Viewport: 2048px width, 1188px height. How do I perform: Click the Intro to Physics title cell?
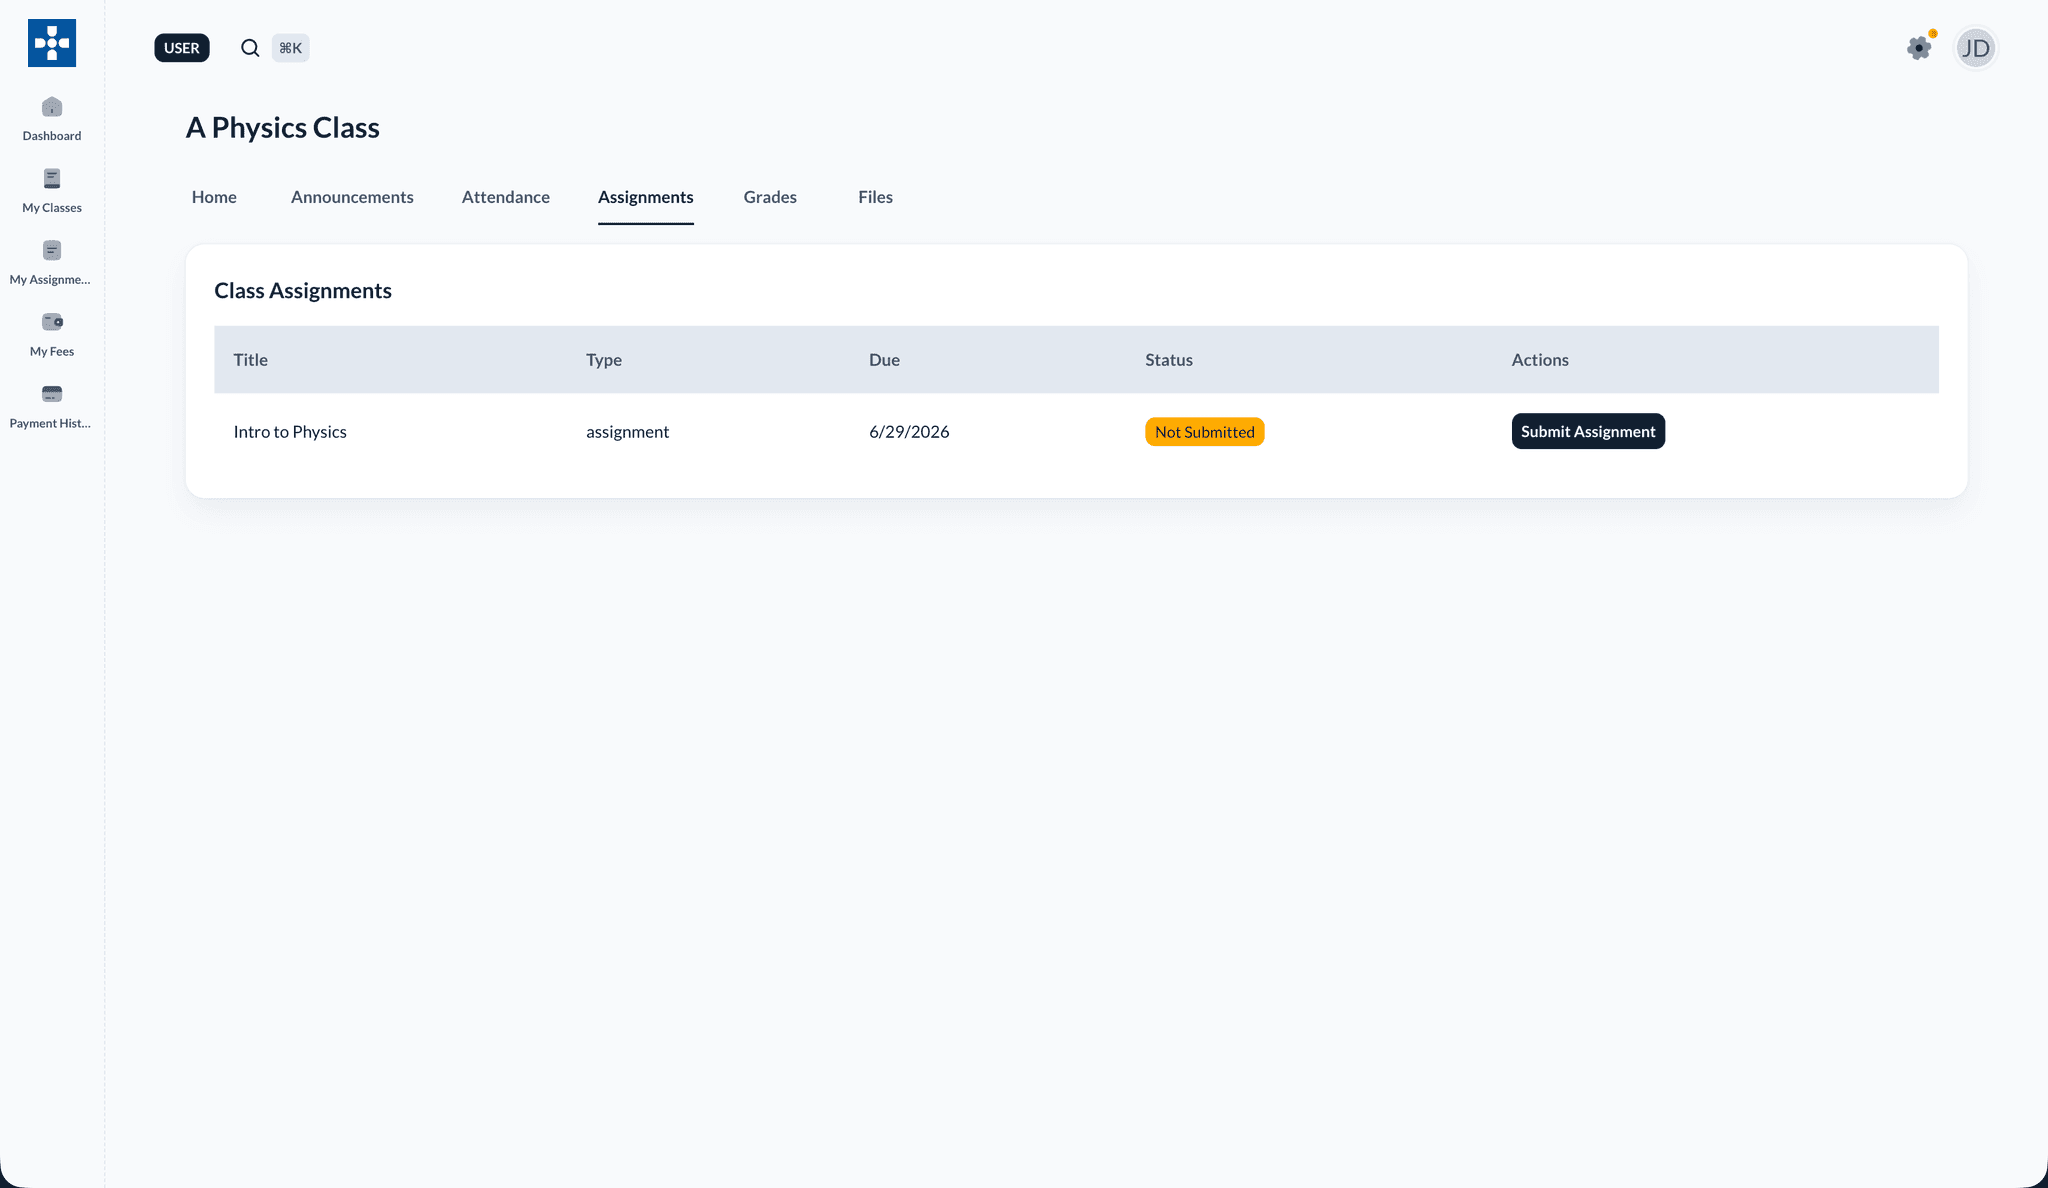point(290,432)
